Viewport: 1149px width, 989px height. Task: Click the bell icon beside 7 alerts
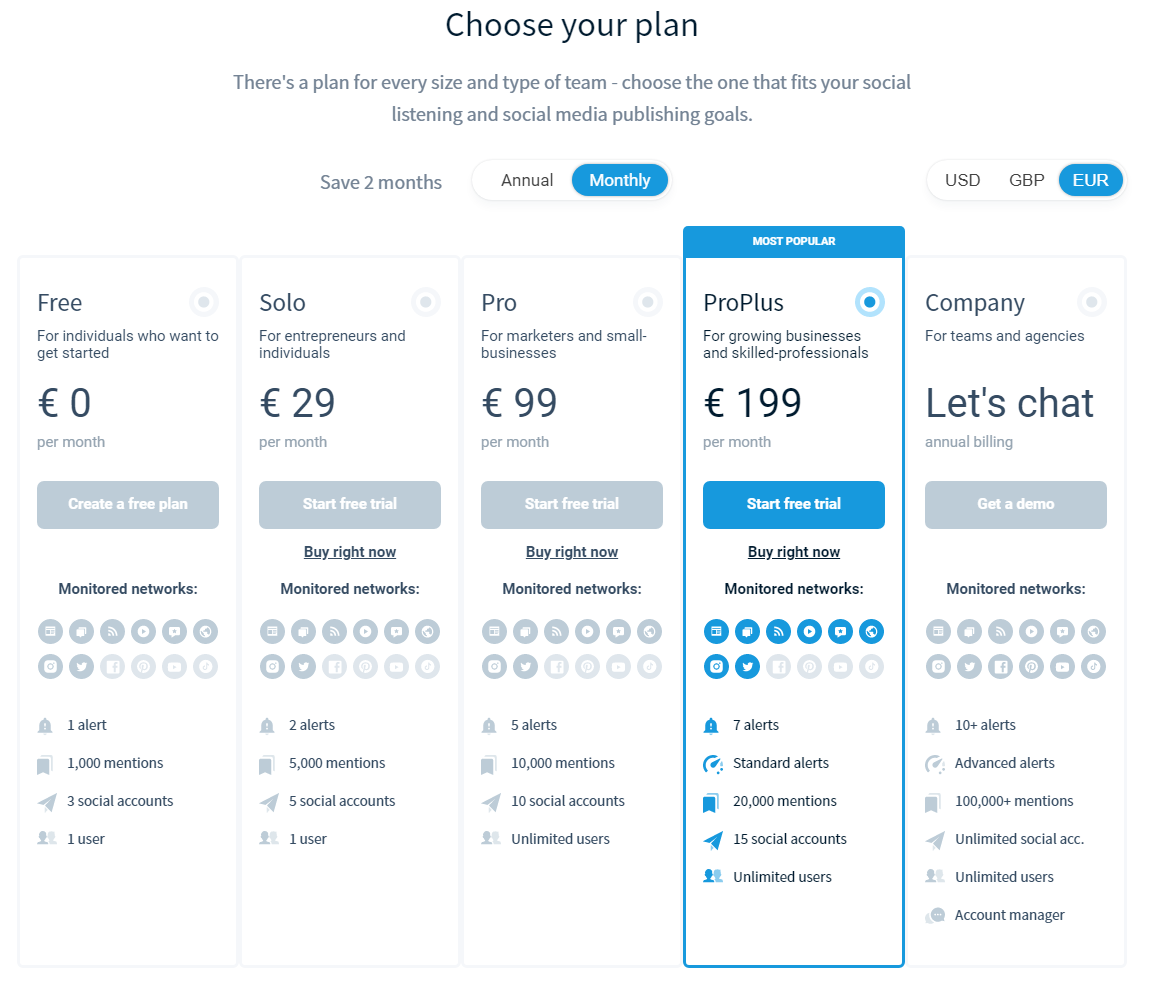tap(711, 725)
